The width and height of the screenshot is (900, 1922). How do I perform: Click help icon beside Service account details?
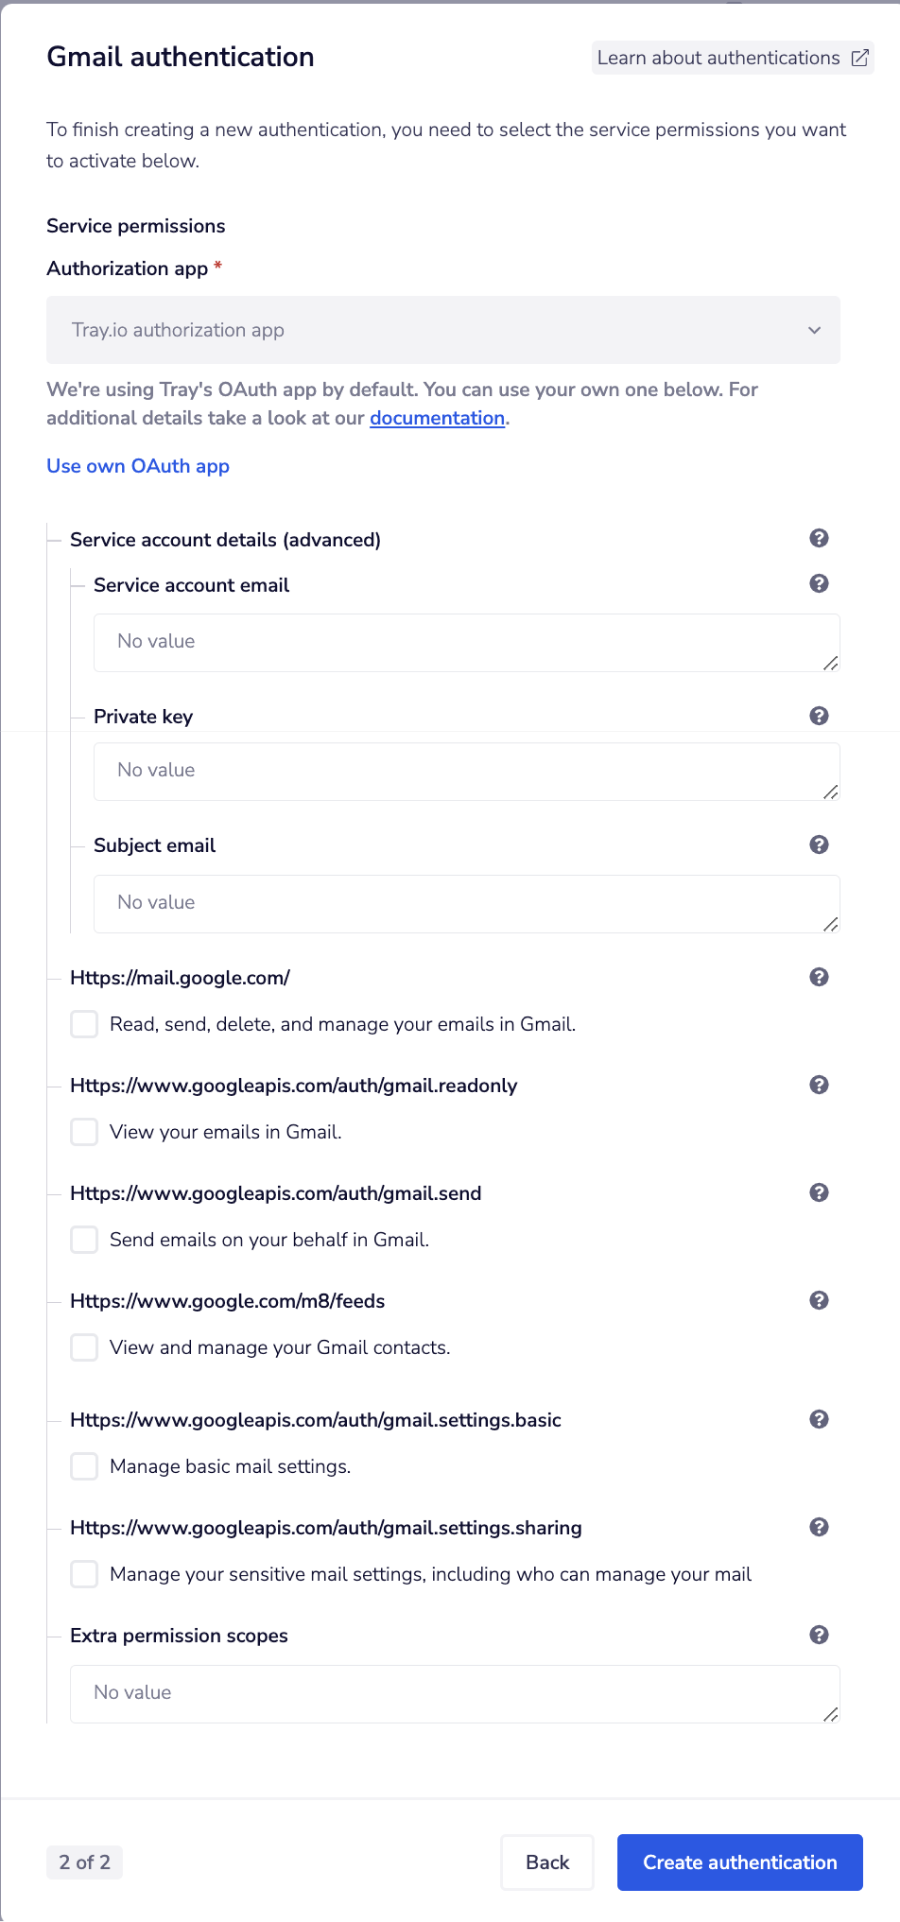pos(819,539)
